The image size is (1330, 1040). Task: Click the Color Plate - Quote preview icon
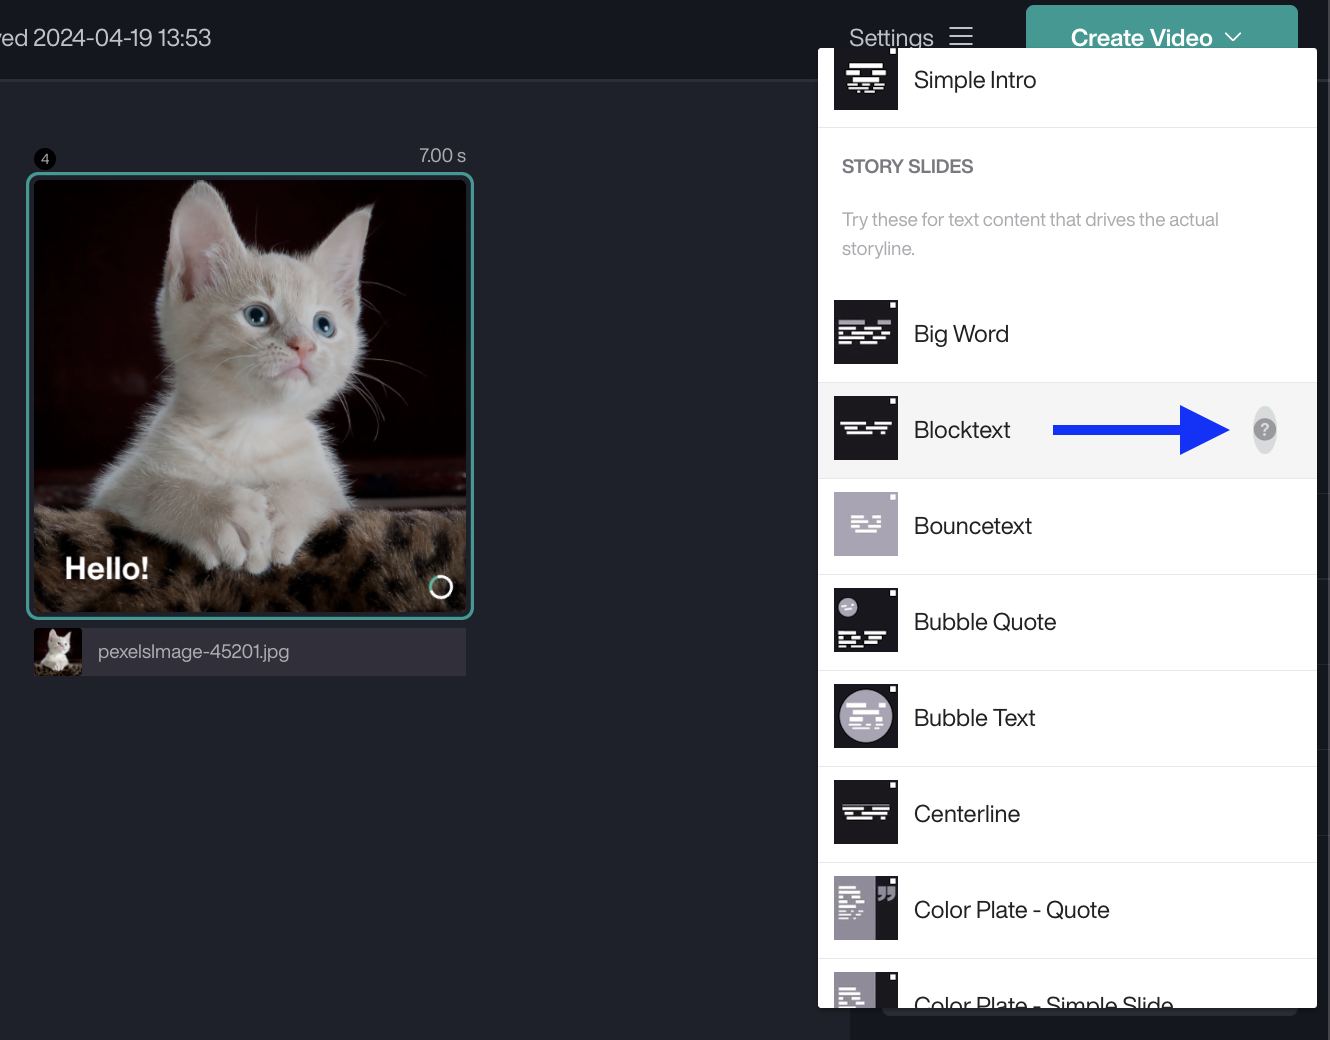(x=865, y=908)
